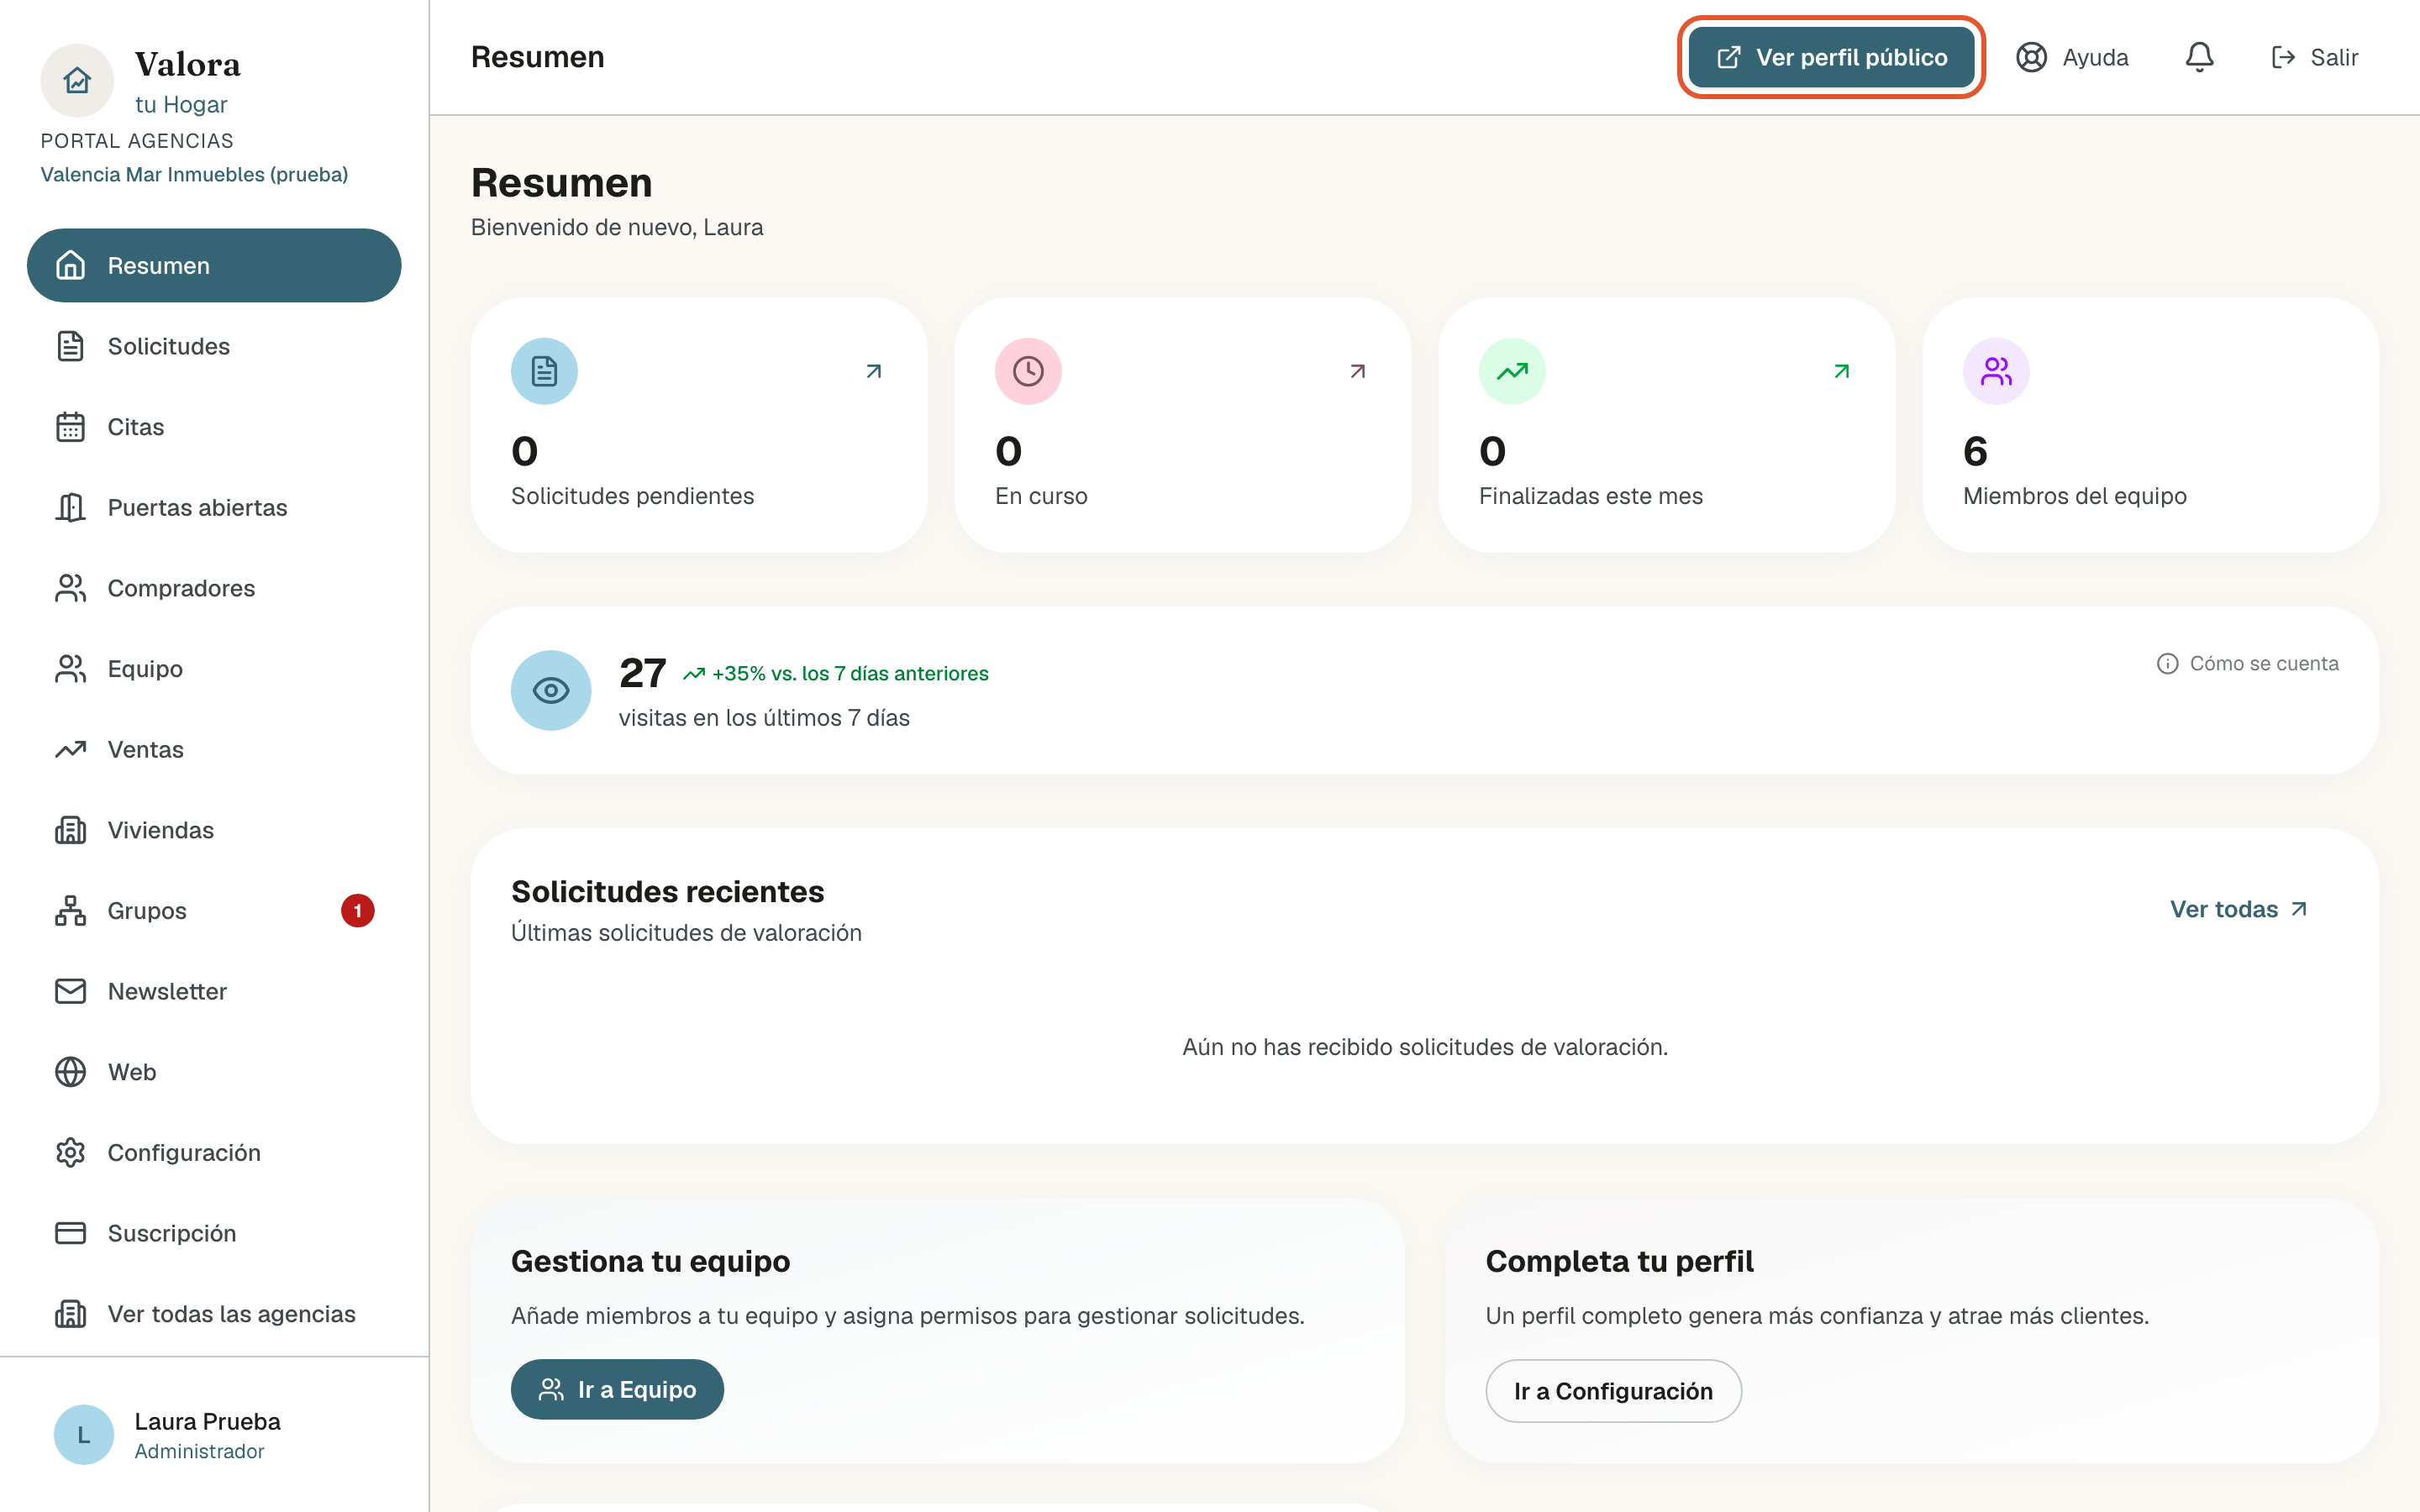Navigate to Web settings
2420x1512 pixels.
(x=214, y=1072)
